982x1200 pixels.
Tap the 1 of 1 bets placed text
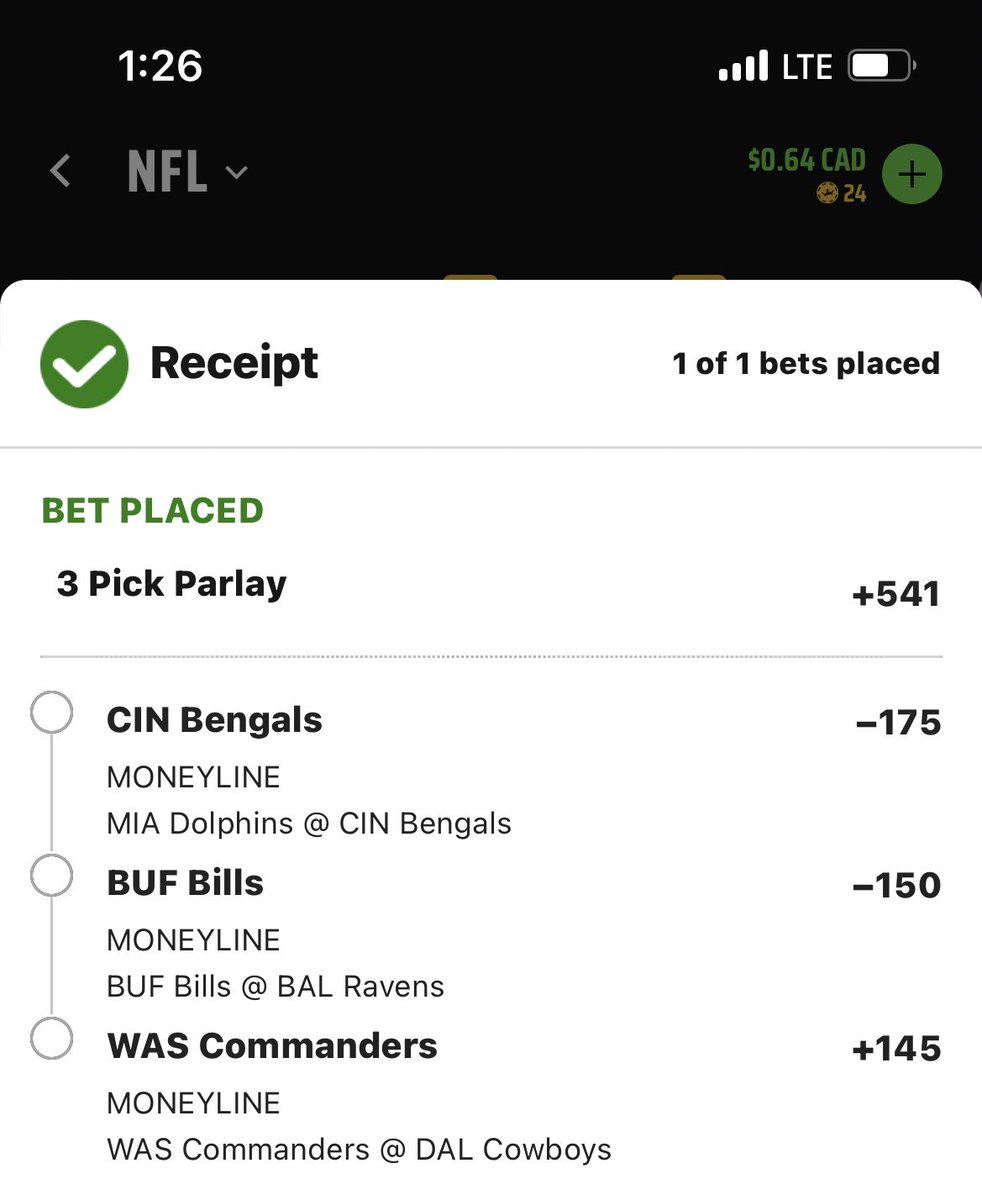[806, 363]
